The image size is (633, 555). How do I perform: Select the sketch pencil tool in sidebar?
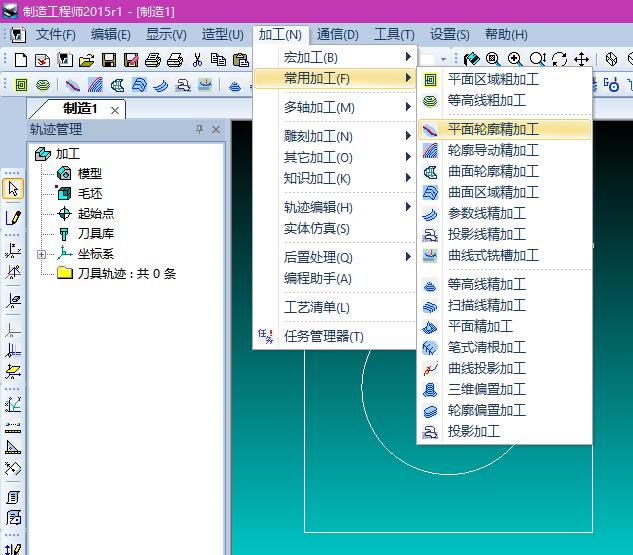click(13, 218)
